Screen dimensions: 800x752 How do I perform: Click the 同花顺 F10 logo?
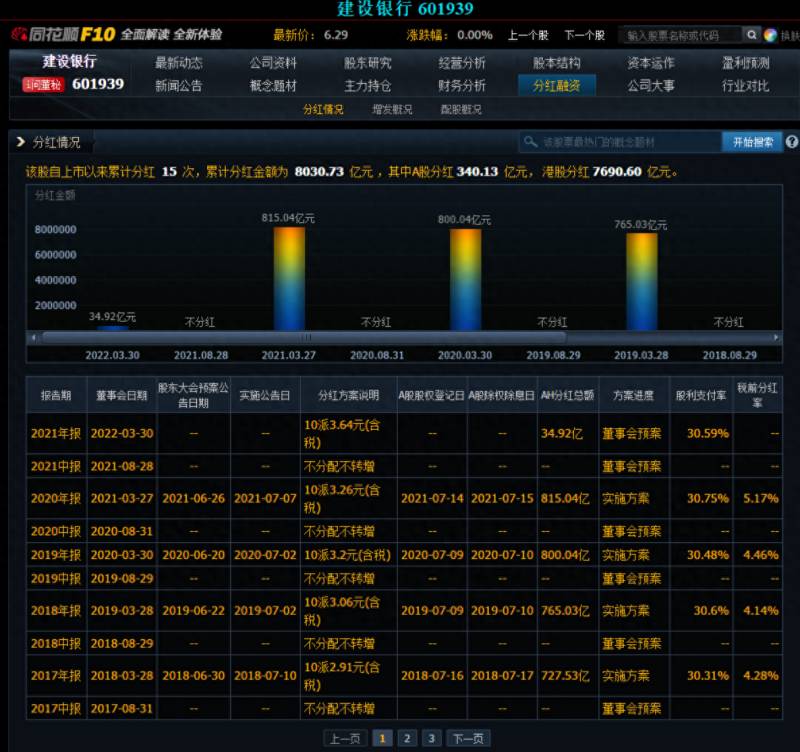point(63,34)
